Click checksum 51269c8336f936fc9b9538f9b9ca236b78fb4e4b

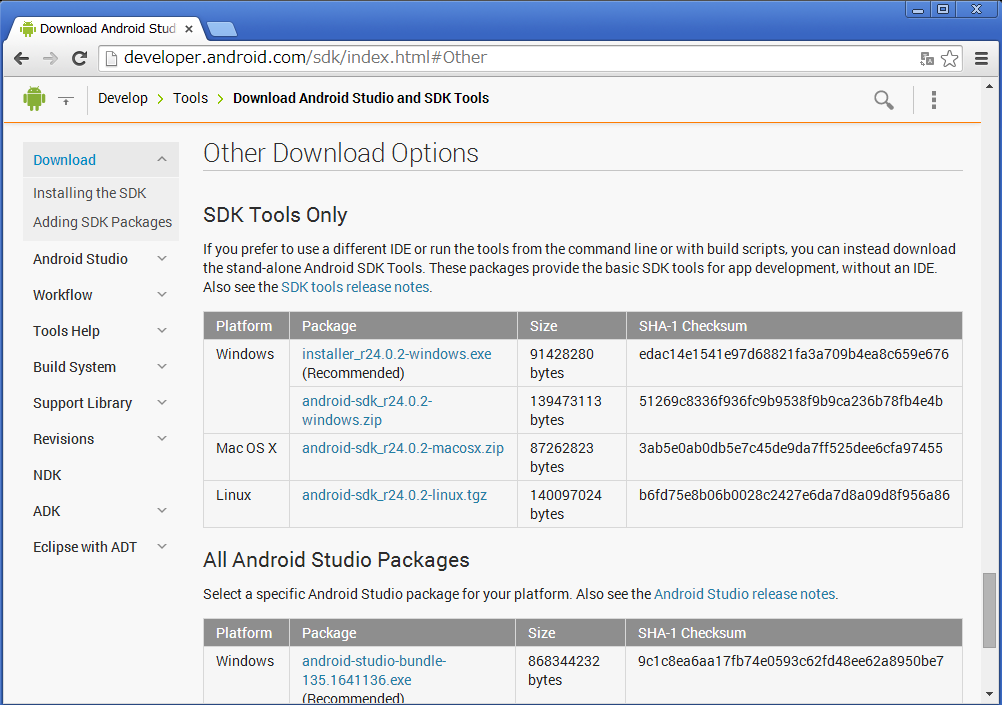[x=790, y=401]
